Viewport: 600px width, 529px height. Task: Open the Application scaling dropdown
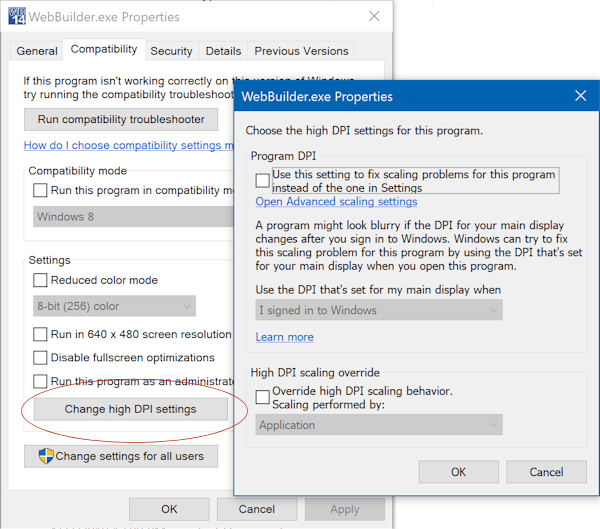coord(379,425)
